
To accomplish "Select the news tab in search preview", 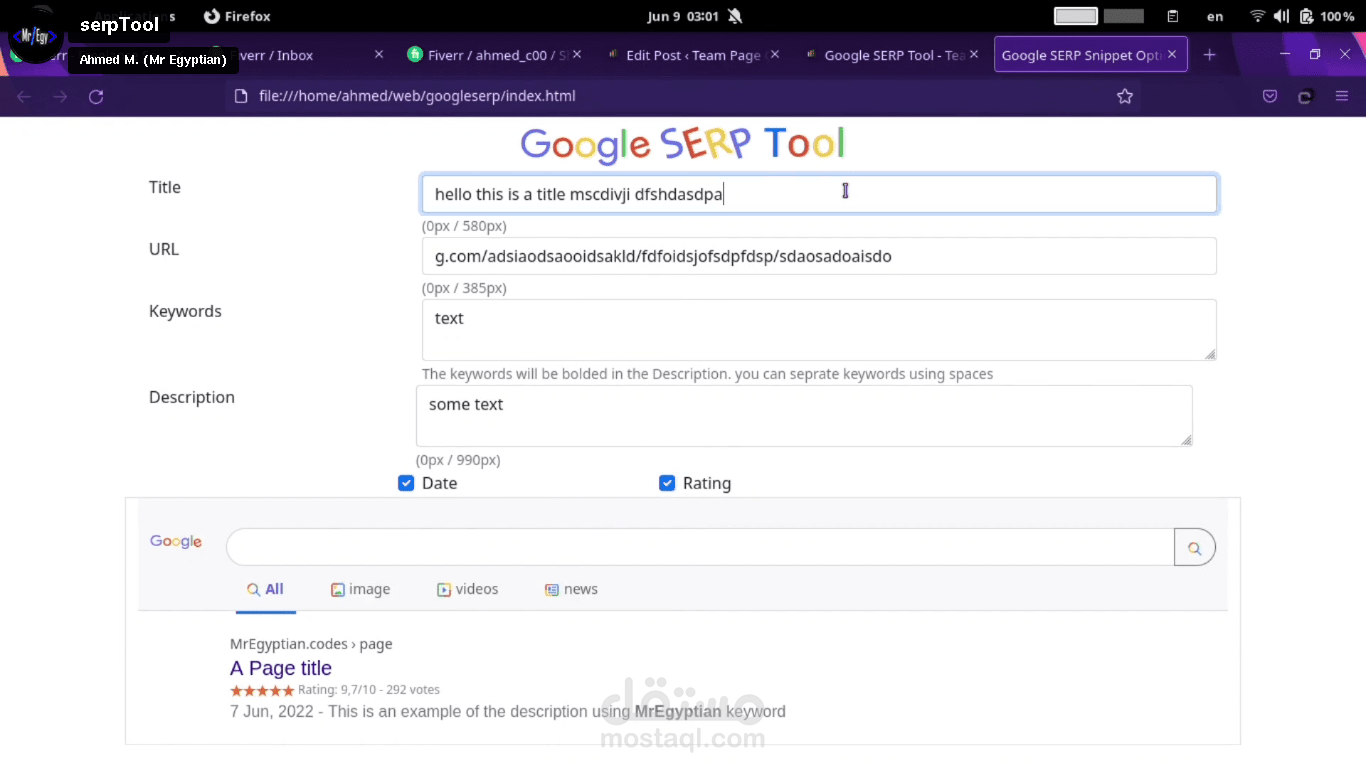I will (571, 589).
